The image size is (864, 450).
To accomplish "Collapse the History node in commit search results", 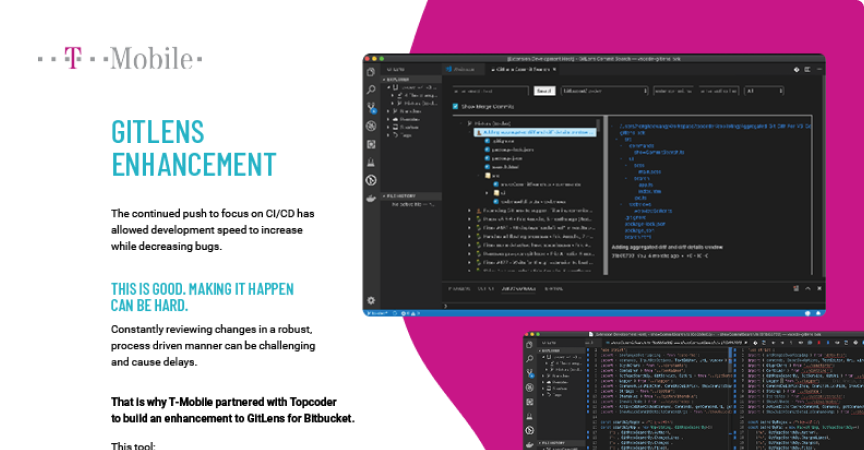I will [463, 123].
